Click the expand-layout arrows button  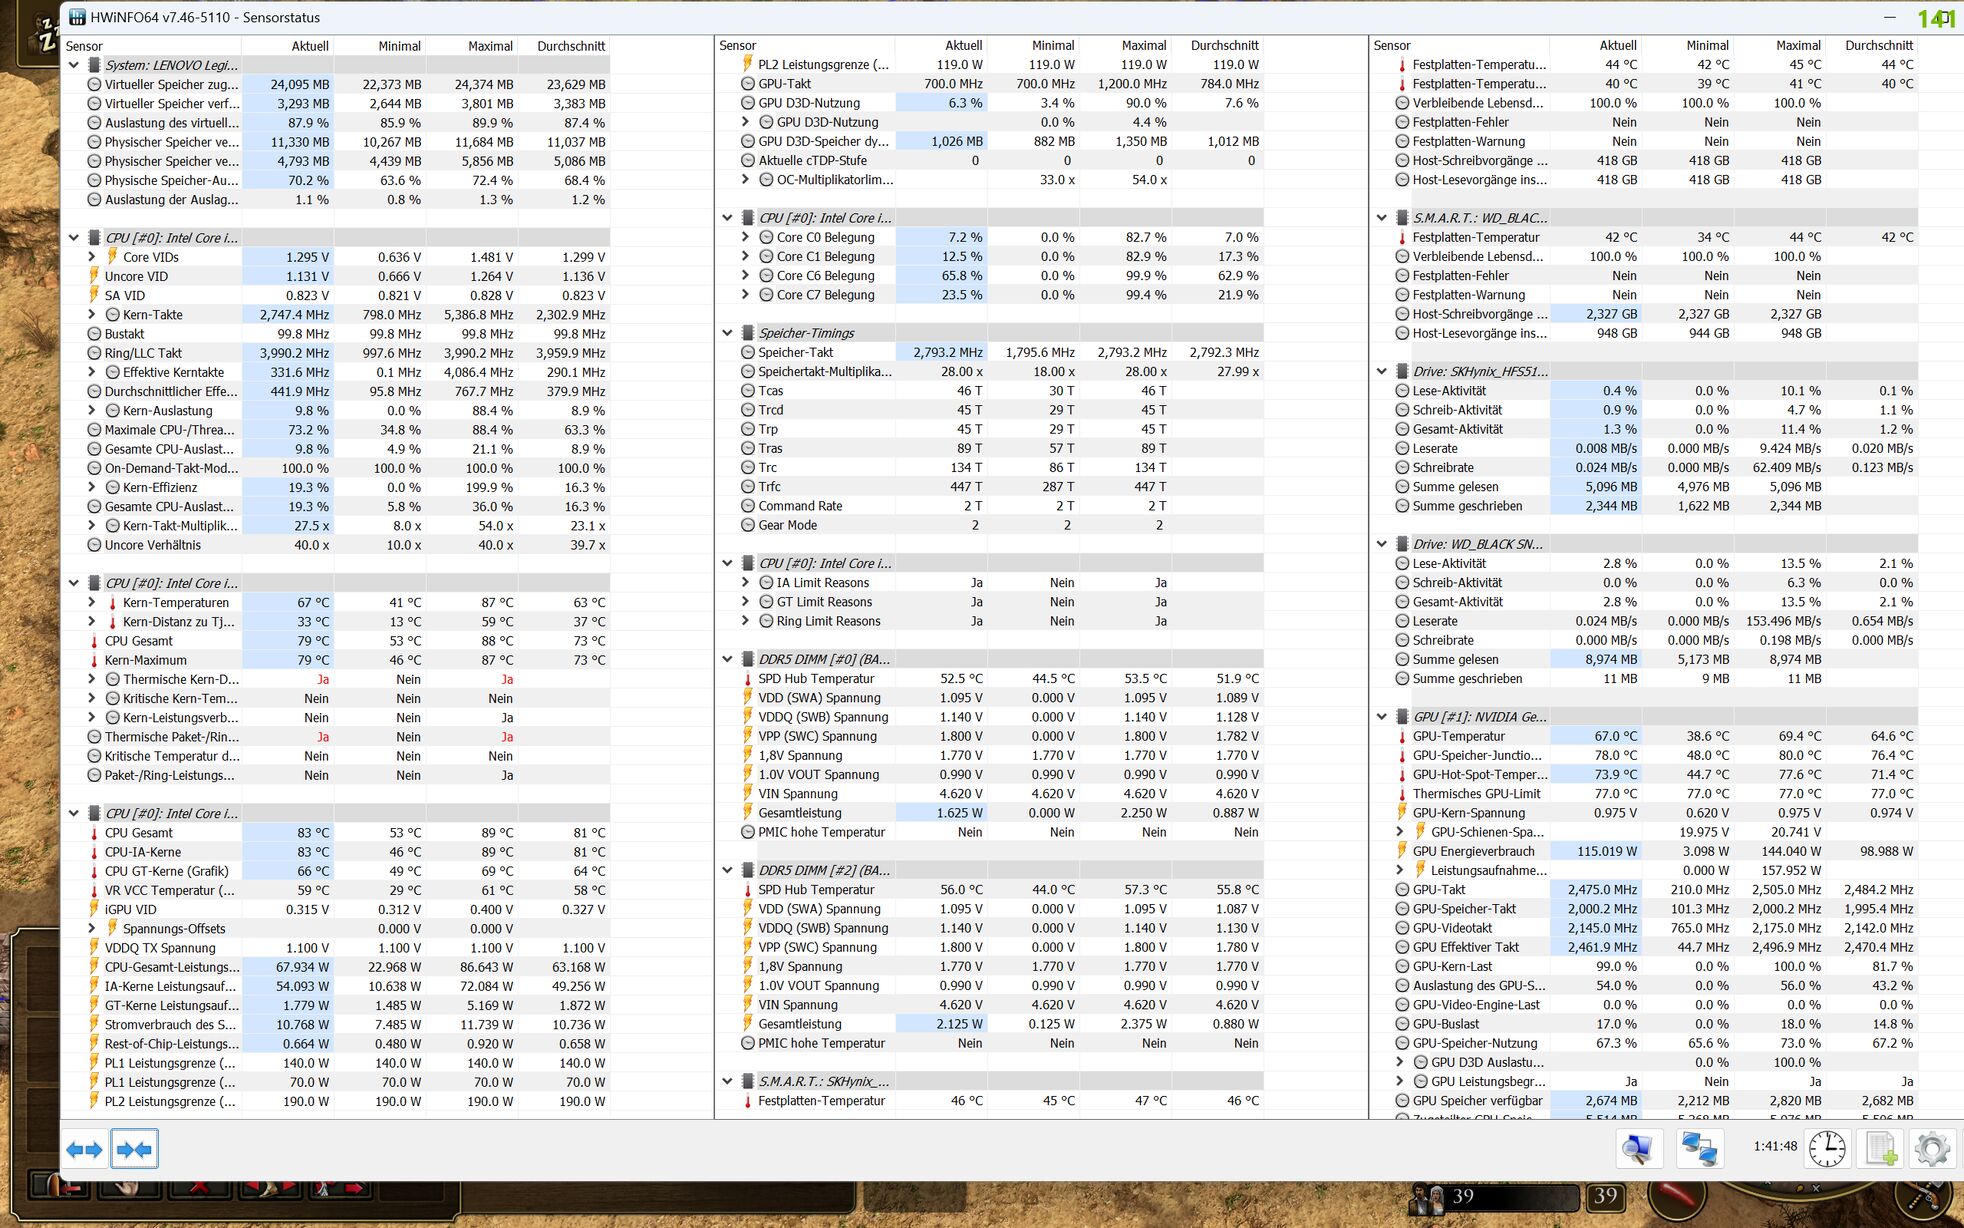[x=85, y=1149]
